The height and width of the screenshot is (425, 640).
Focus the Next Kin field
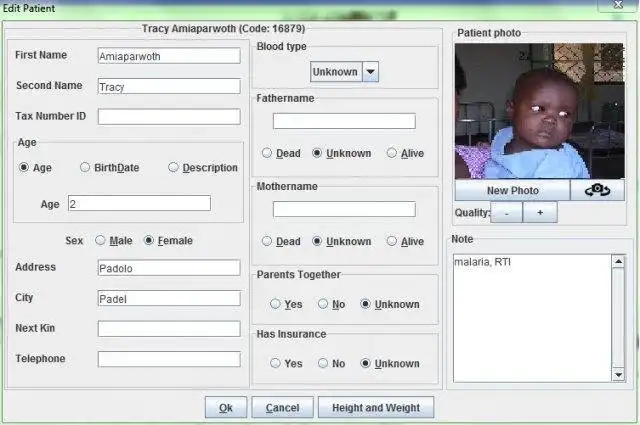coord(169,329)
